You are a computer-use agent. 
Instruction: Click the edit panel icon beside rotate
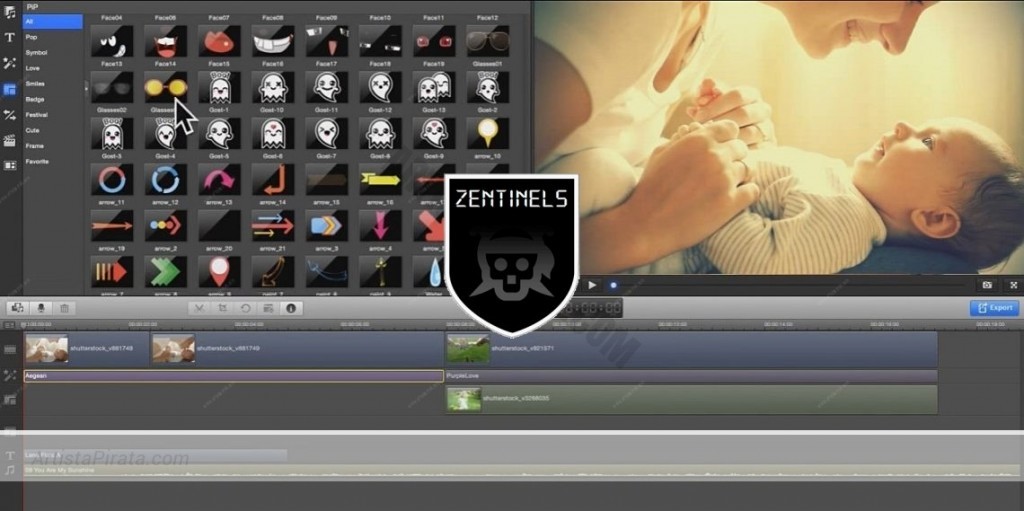point(268,308)
